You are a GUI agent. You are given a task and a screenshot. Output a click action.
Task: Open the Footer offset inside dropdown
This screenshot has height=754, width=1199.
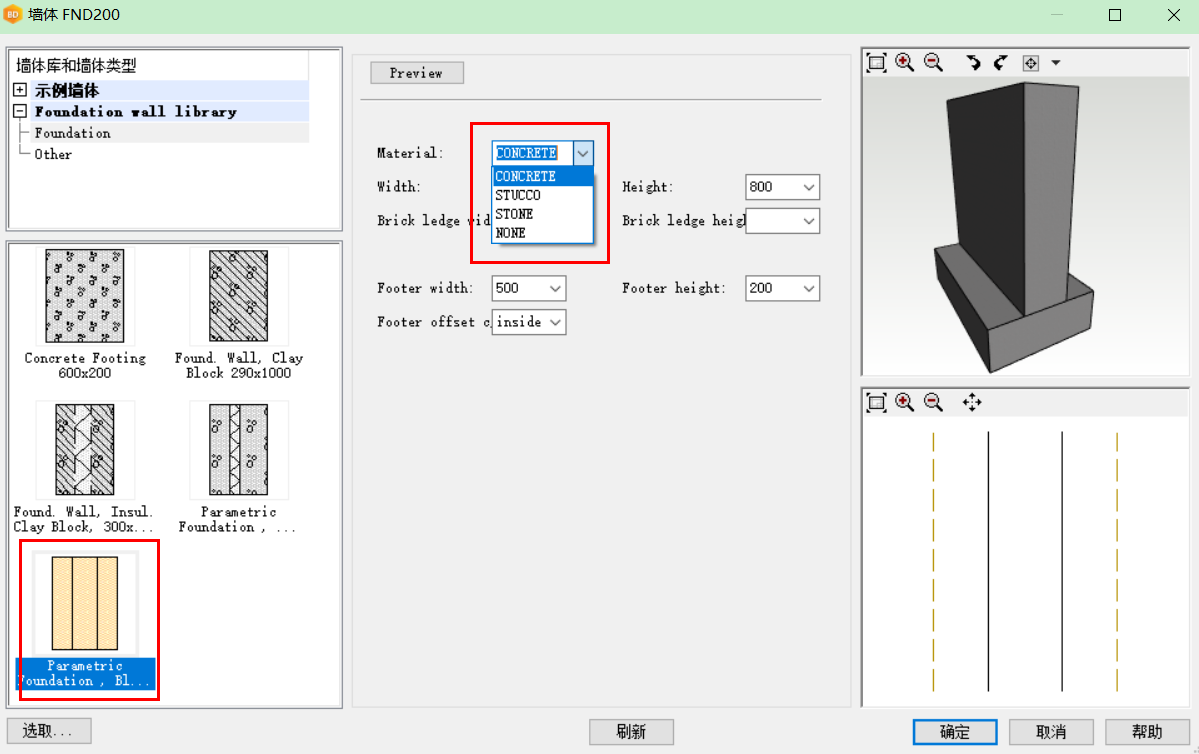click(556, 322)
